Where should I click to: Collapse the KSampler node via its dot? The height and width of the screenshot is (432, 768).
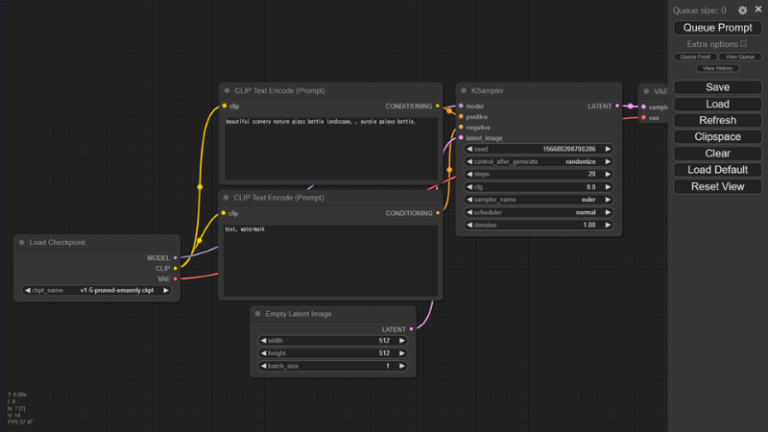click(x=463, y=91)
